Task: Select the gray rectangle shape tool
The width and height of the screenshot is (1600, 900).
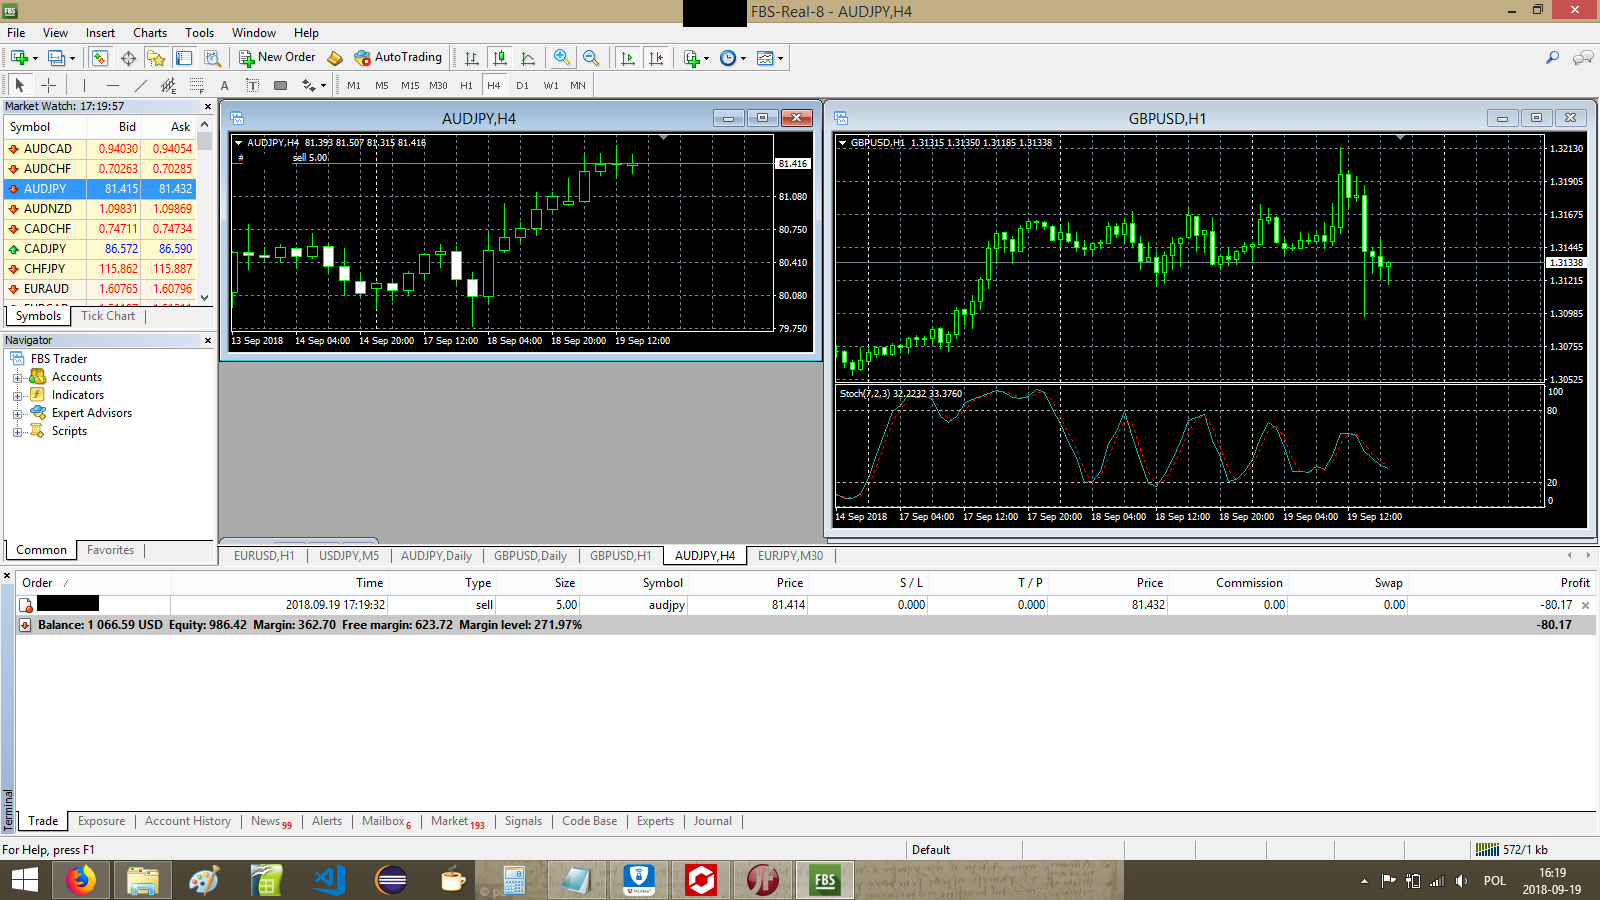Action: 281,85
